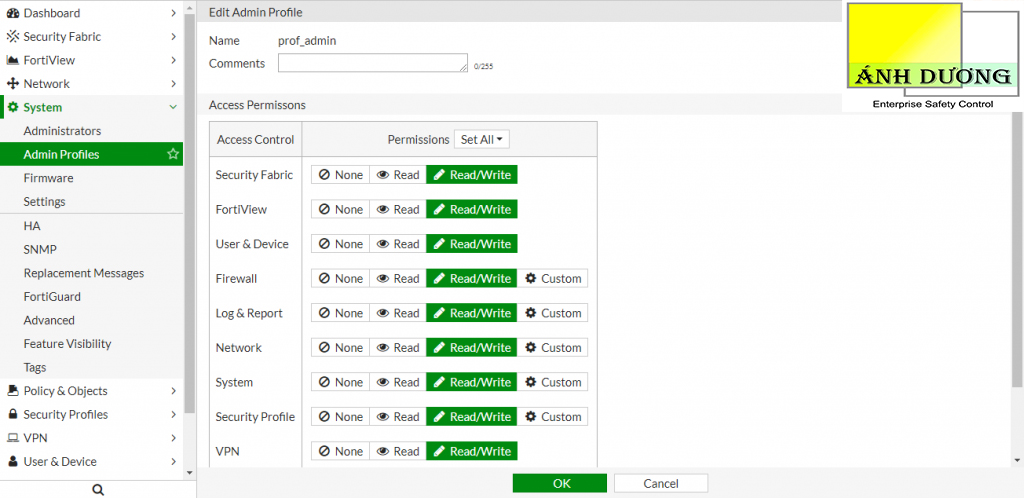Open the Administrators menu item

coord(91,131)
